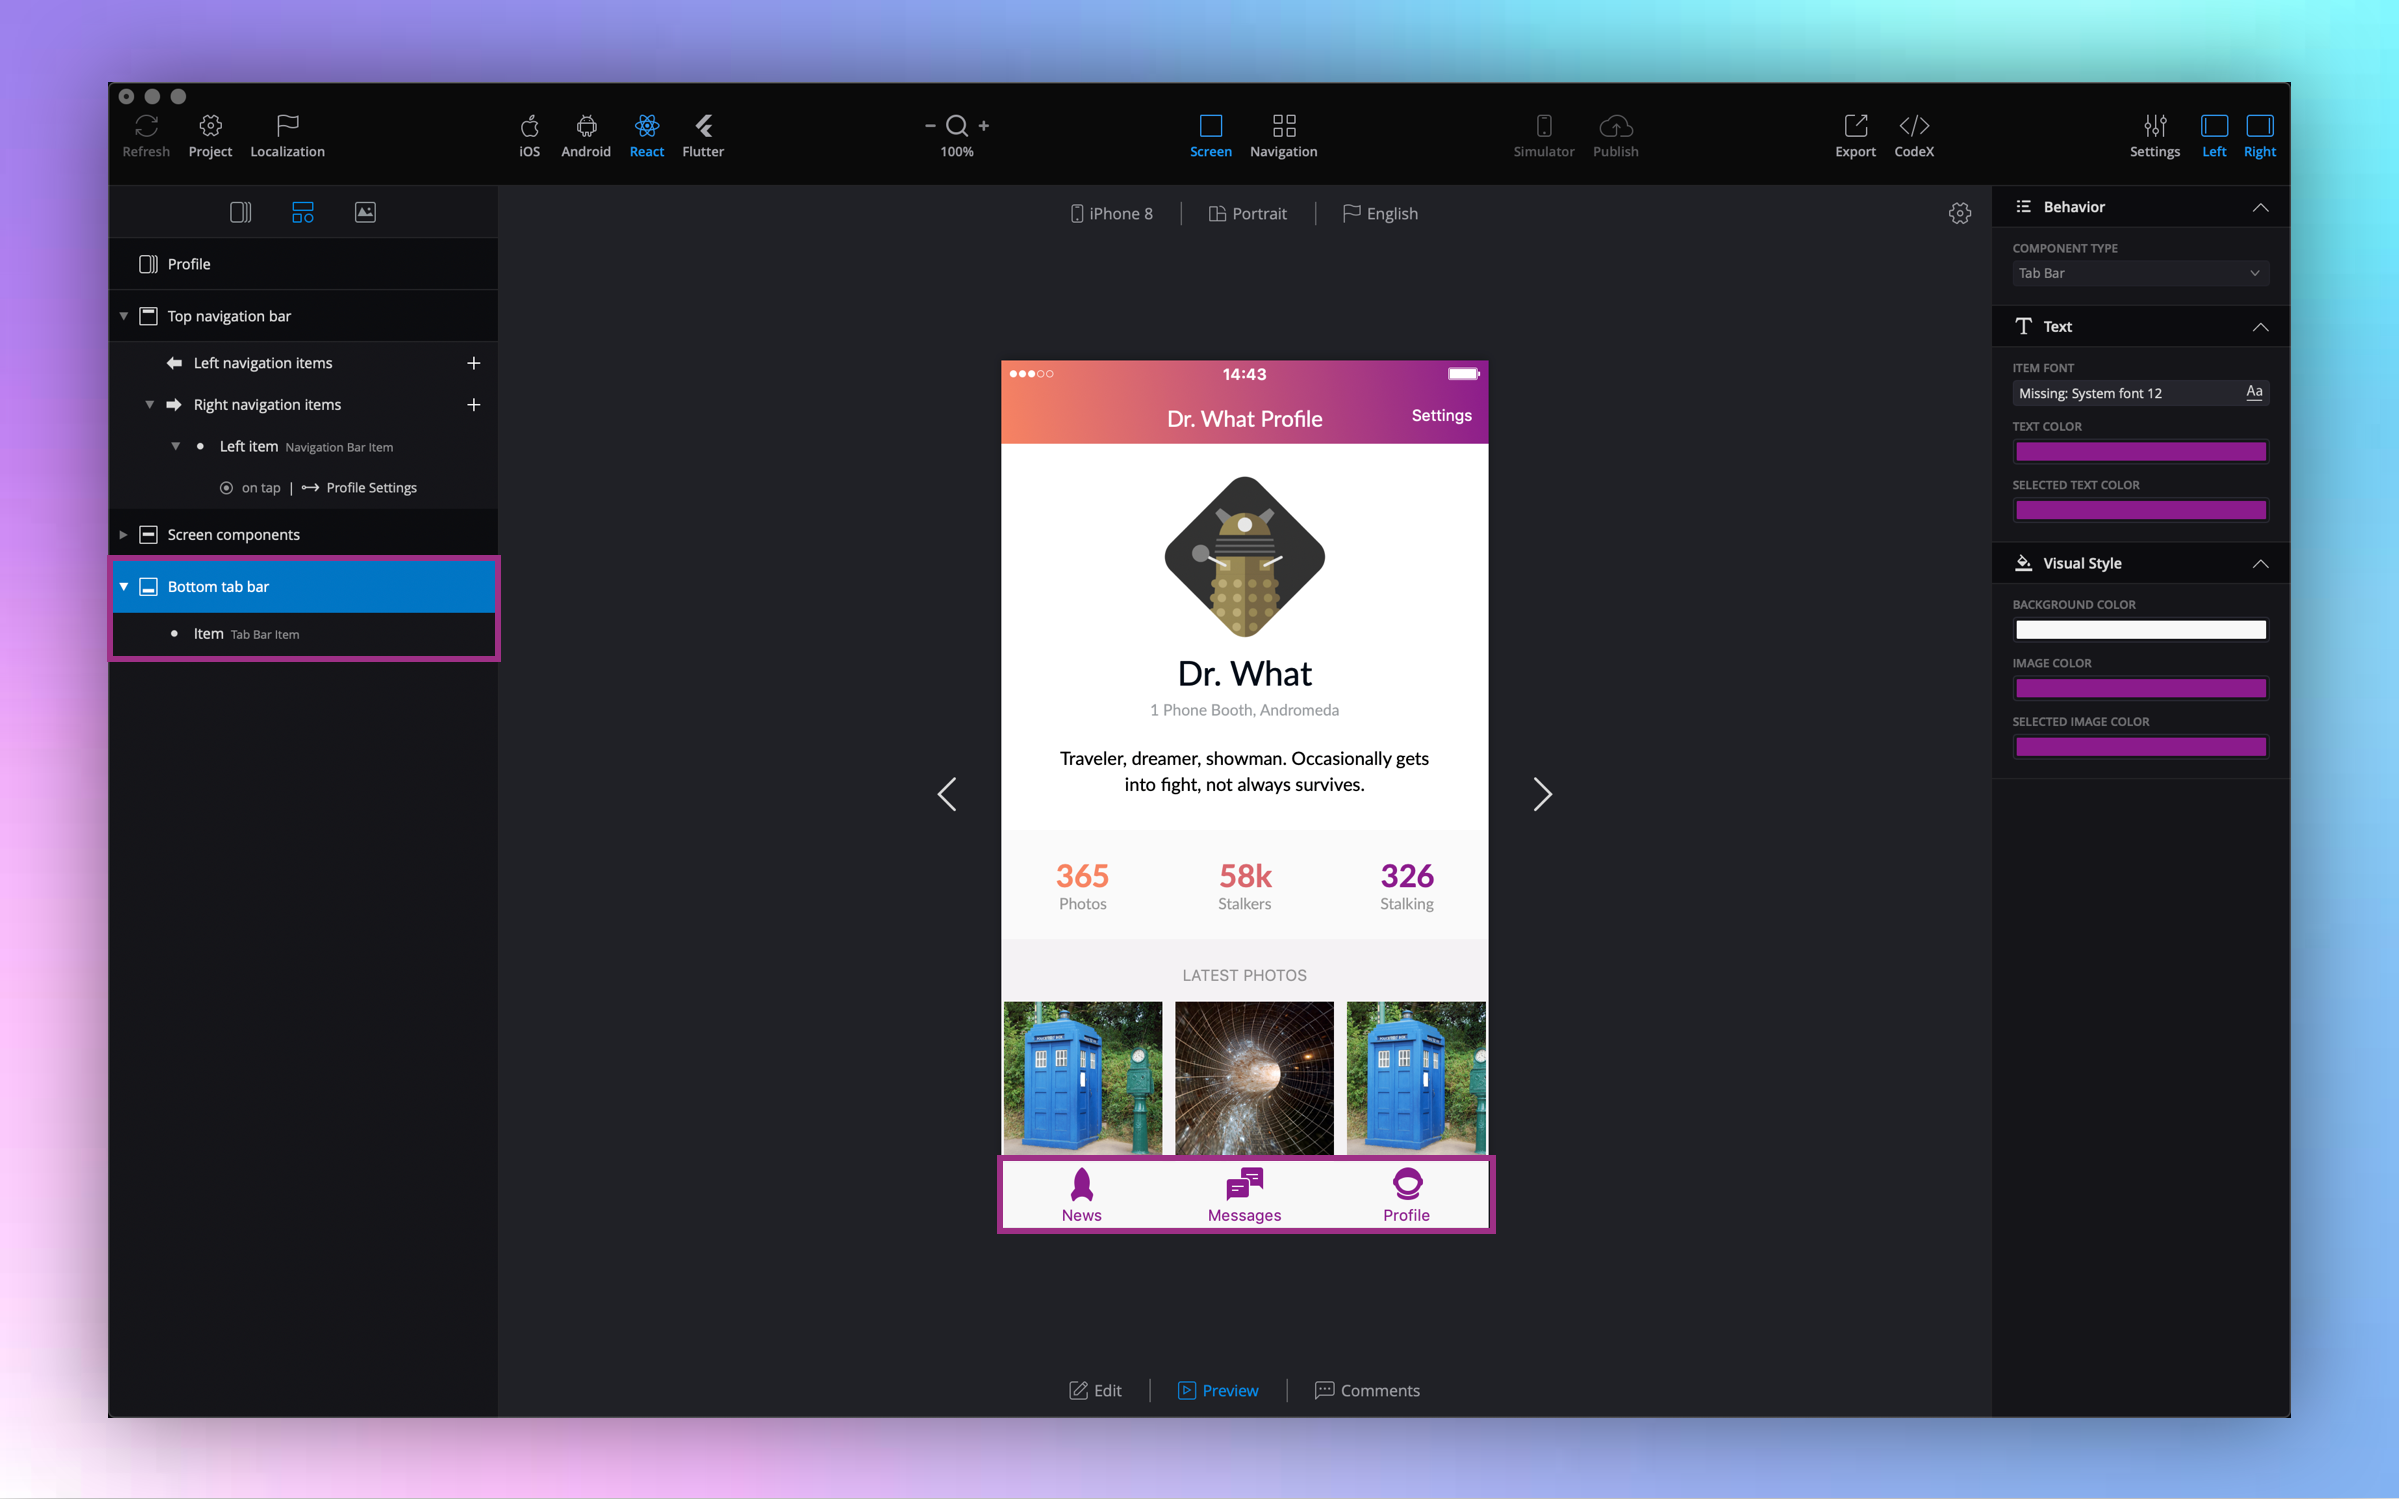Screen dimensions: 2399x1499
Task: Collapse the Bottom tab bar group
Action: pos(124,587)
